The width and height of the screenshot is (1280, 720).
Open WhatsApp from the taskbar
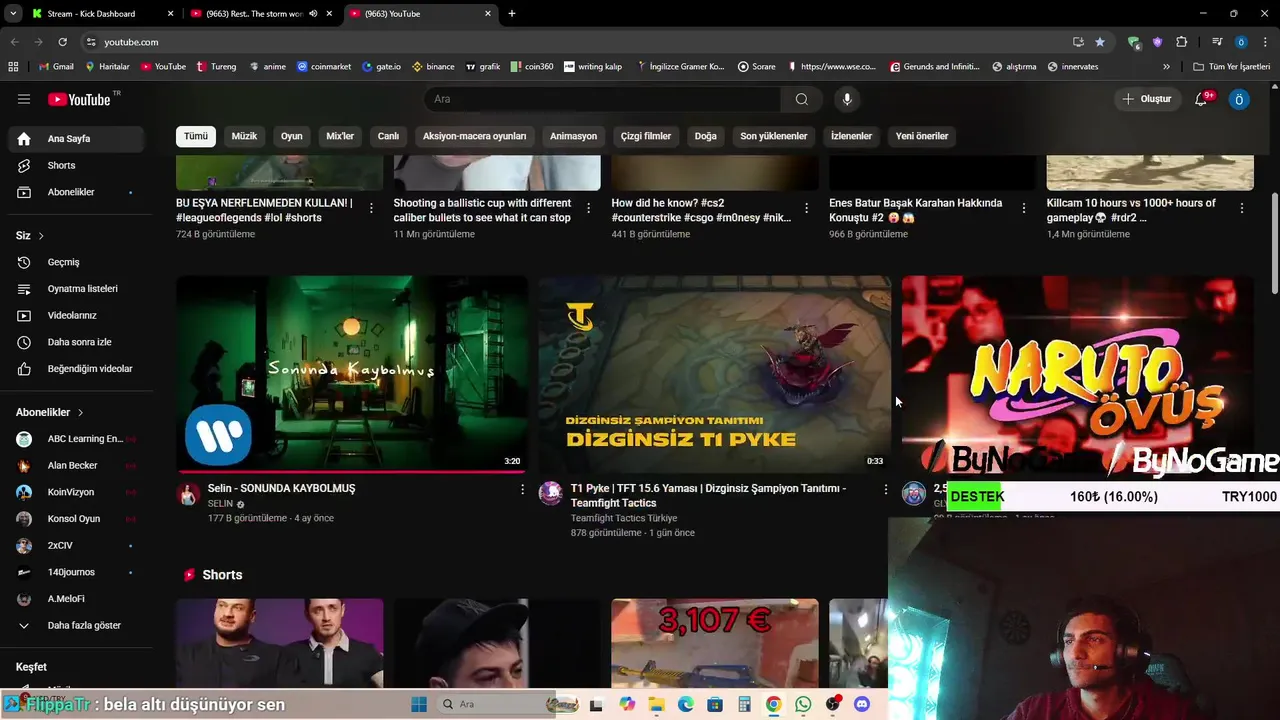click(x=803, y=704)
